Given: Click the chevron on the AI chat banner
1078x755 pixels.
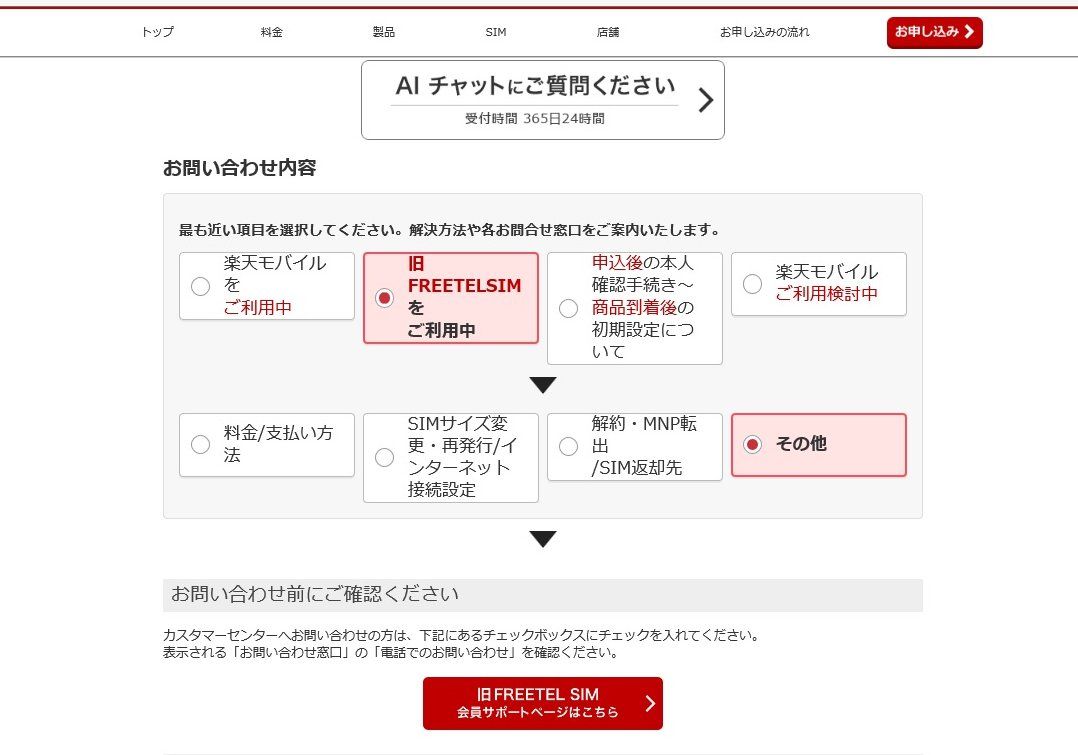Looking at the screenshot, I should 705,100.
